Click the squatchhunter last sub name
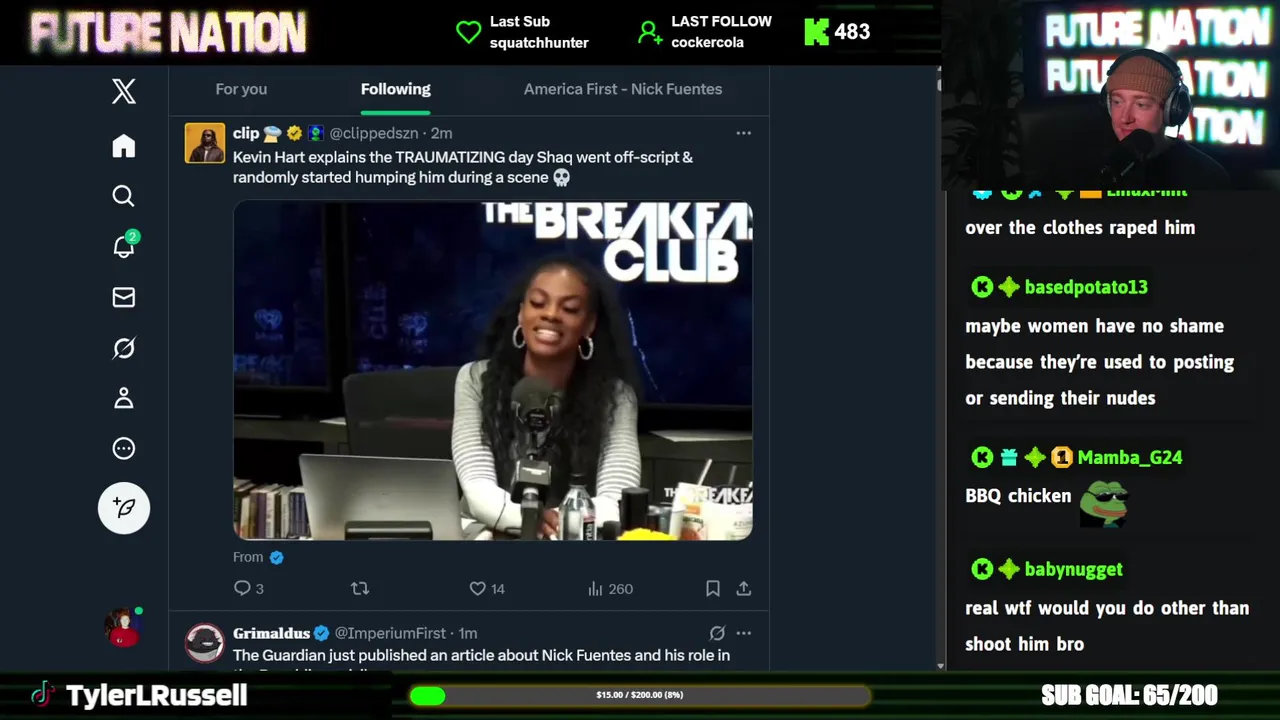Image resolution: width=1280 pixels, height=720 pixels. tap(539, 43)
